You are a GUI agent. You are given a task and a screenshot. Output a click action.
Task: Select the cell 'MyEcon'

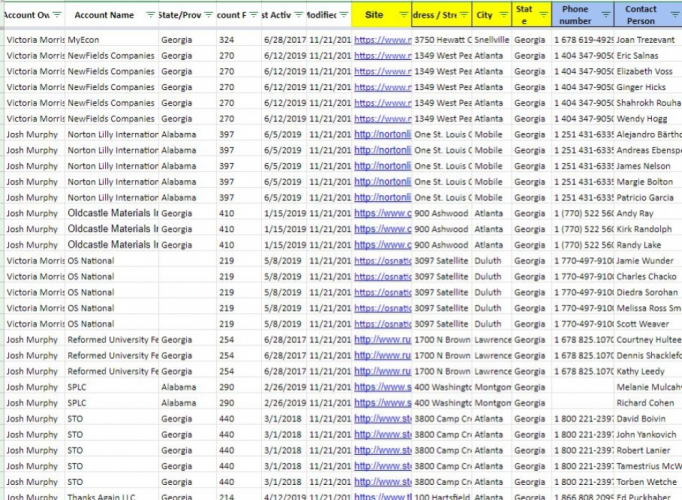click(112, 40)
